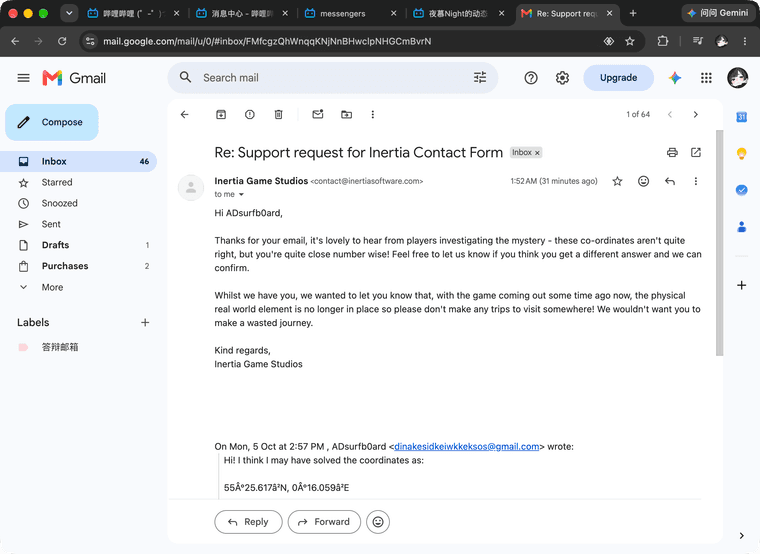Delete the email with trash icon
Viewport: 760px width, 554px height.
(x=278, y=114)
